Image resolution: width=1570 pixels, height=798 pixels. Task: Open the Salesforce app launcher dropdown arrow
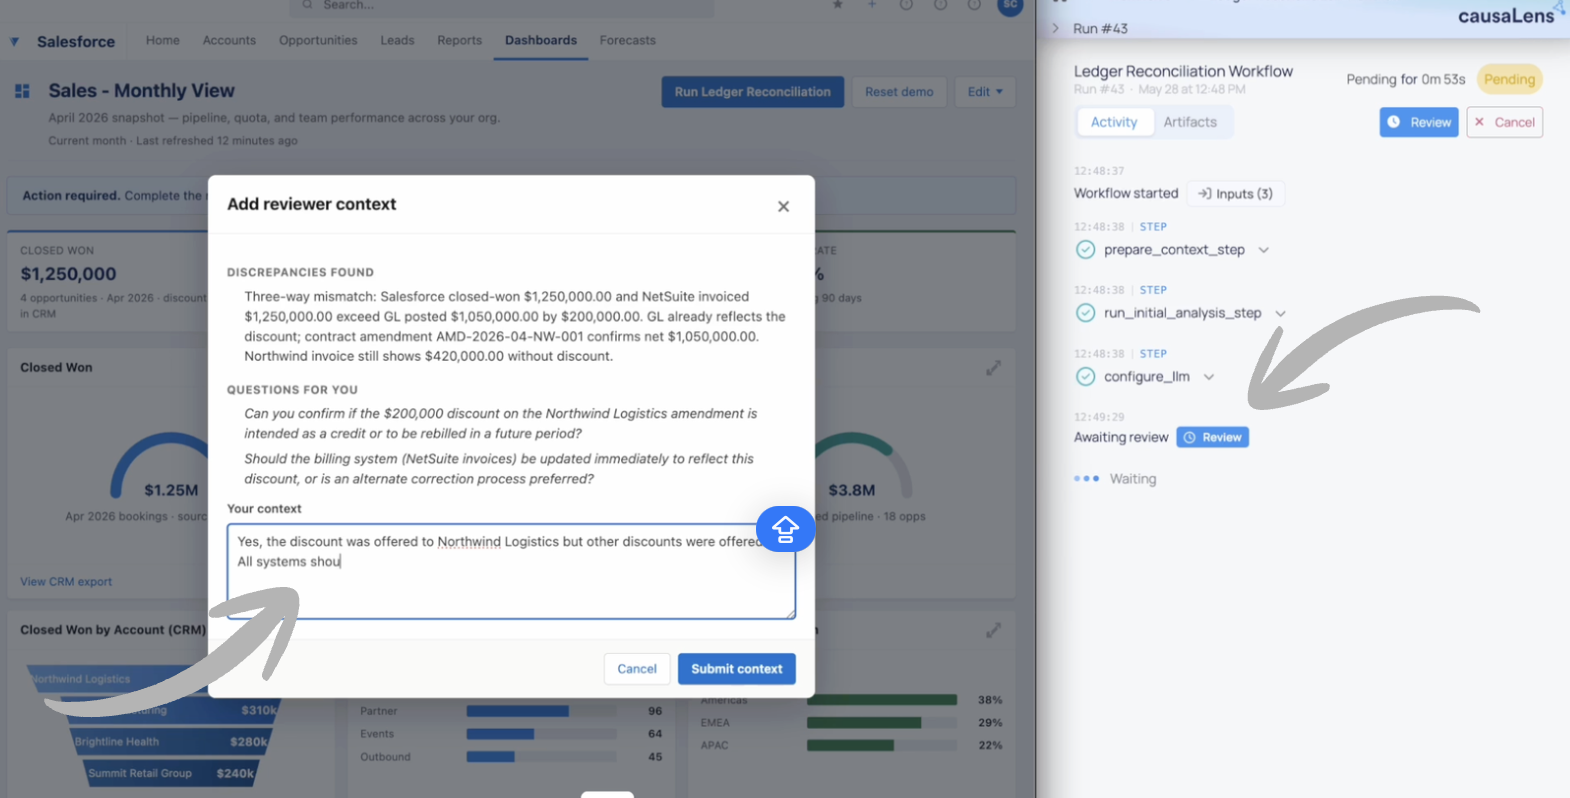point(14,42)
